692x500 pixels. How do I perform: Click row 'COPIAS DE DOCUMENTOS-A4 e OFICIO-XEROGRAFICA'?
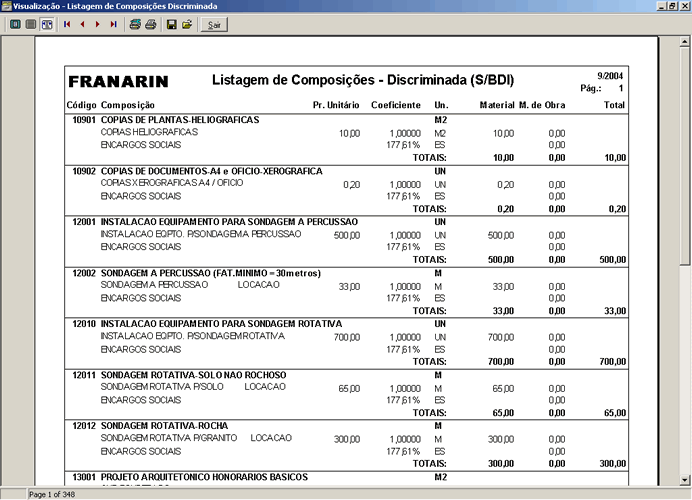coord(211,171)
